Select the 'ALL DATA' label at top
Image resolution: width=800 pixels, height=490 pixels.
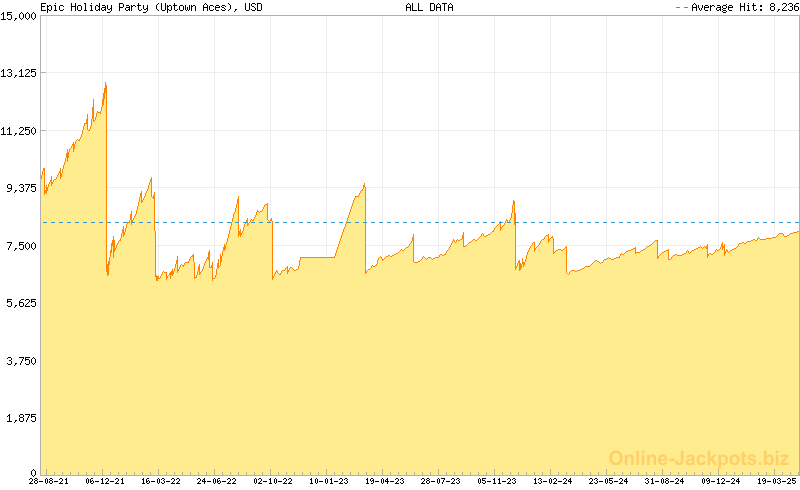(429, 7)
